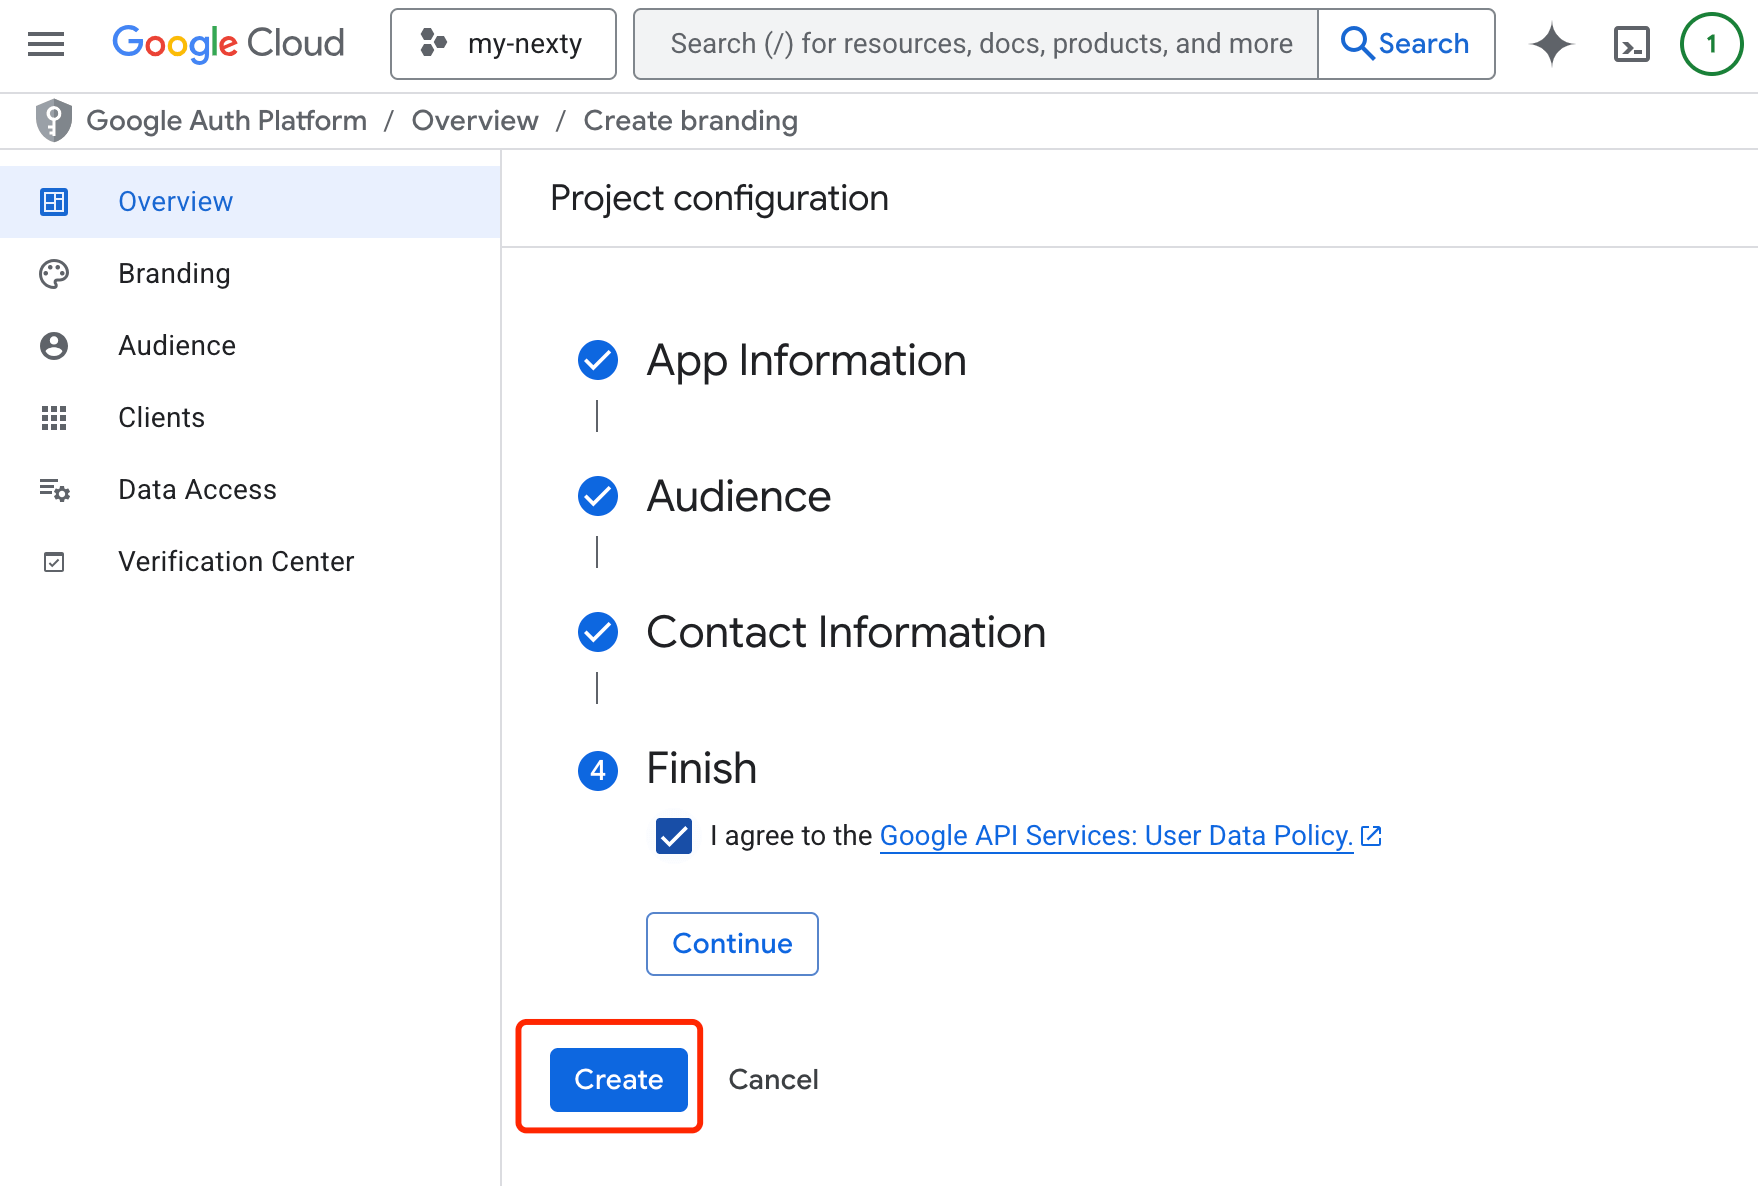This screenshot has height=1186, width=1758.
Task: Click the Audience person icon
Action: click(x=54, y=346)
